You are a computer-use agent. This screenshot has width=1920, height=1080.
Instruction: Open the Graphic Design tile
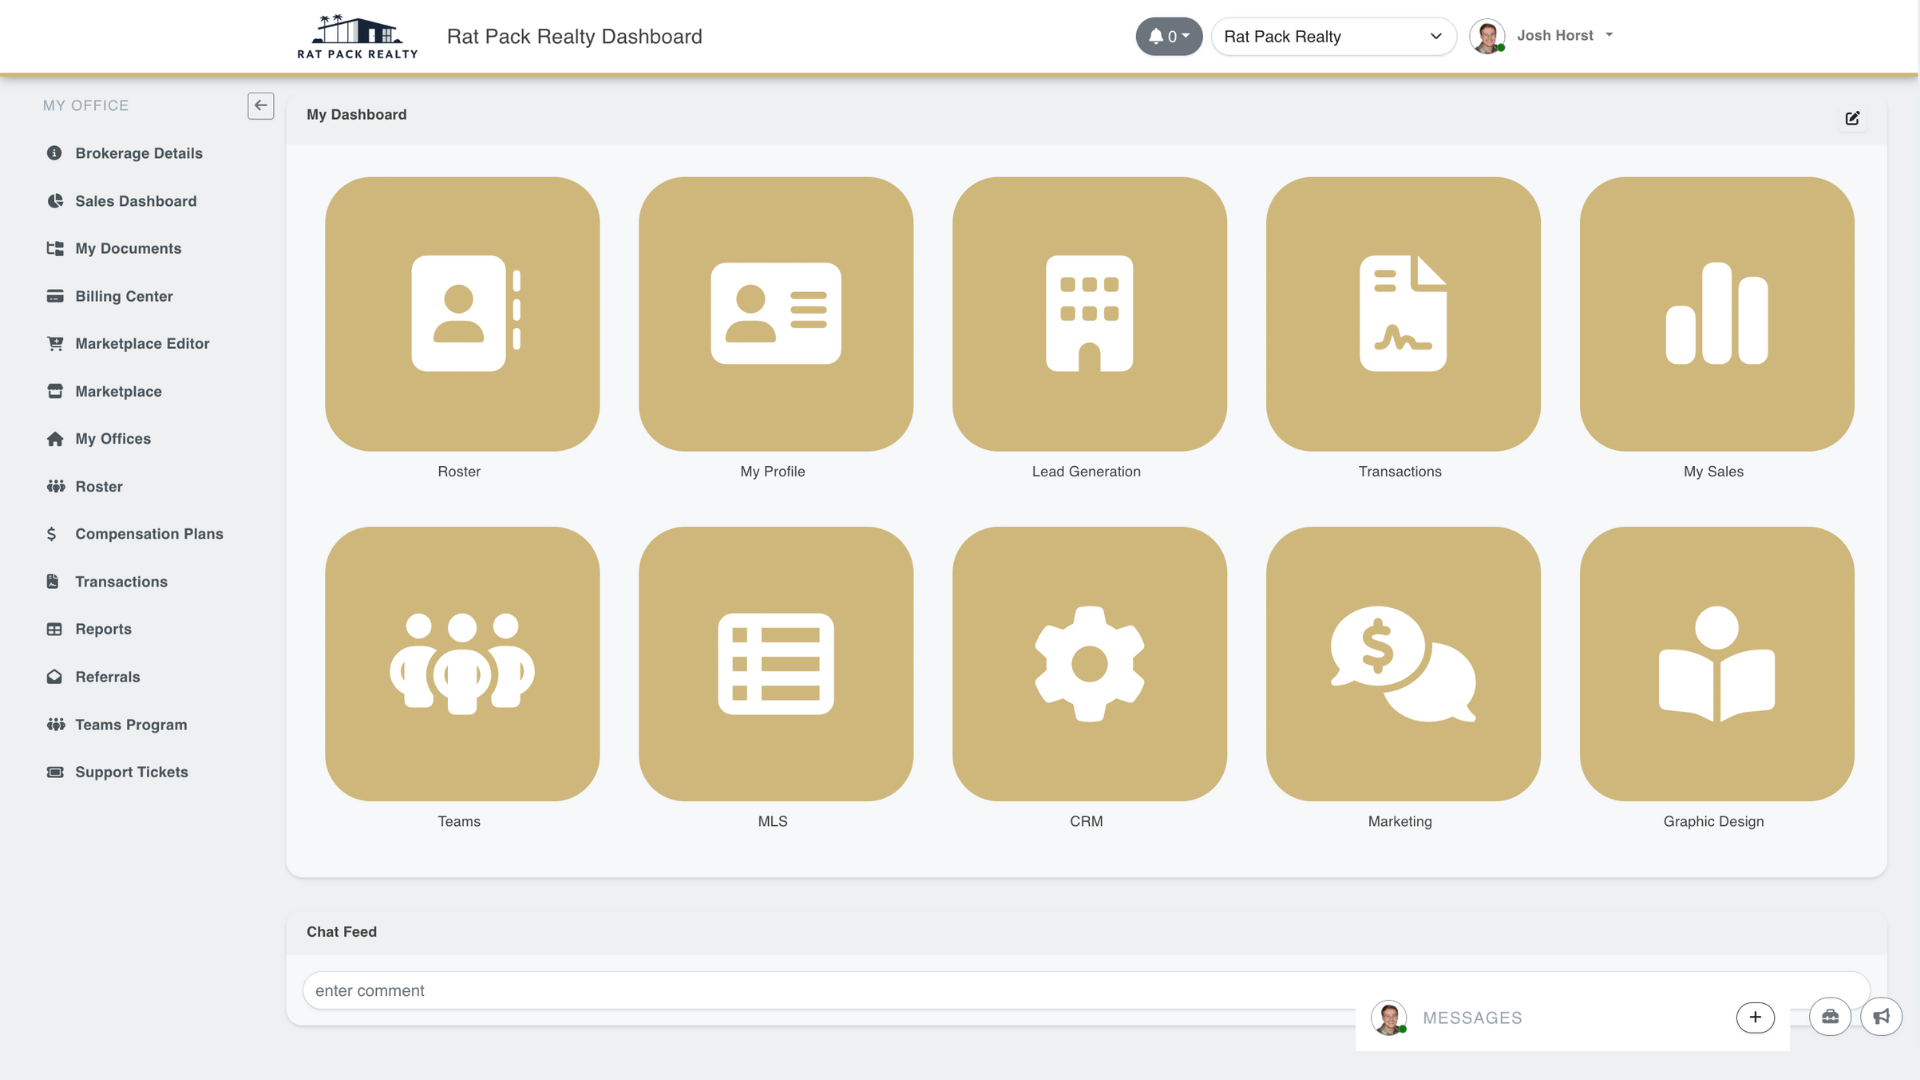[1716, 664]
